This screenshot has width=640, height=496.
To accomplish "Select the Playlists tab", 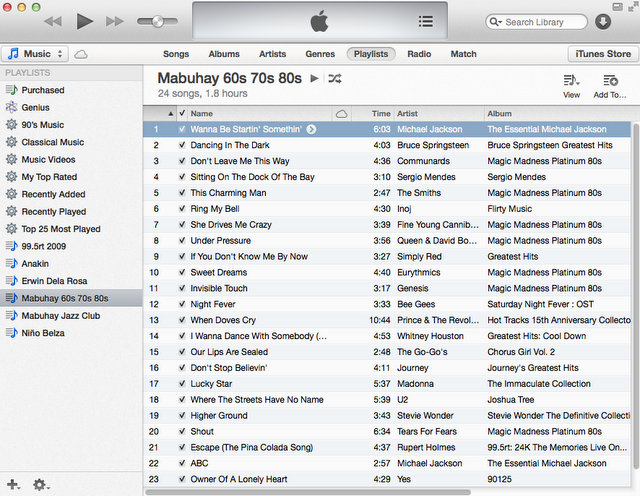I will 371,54.
